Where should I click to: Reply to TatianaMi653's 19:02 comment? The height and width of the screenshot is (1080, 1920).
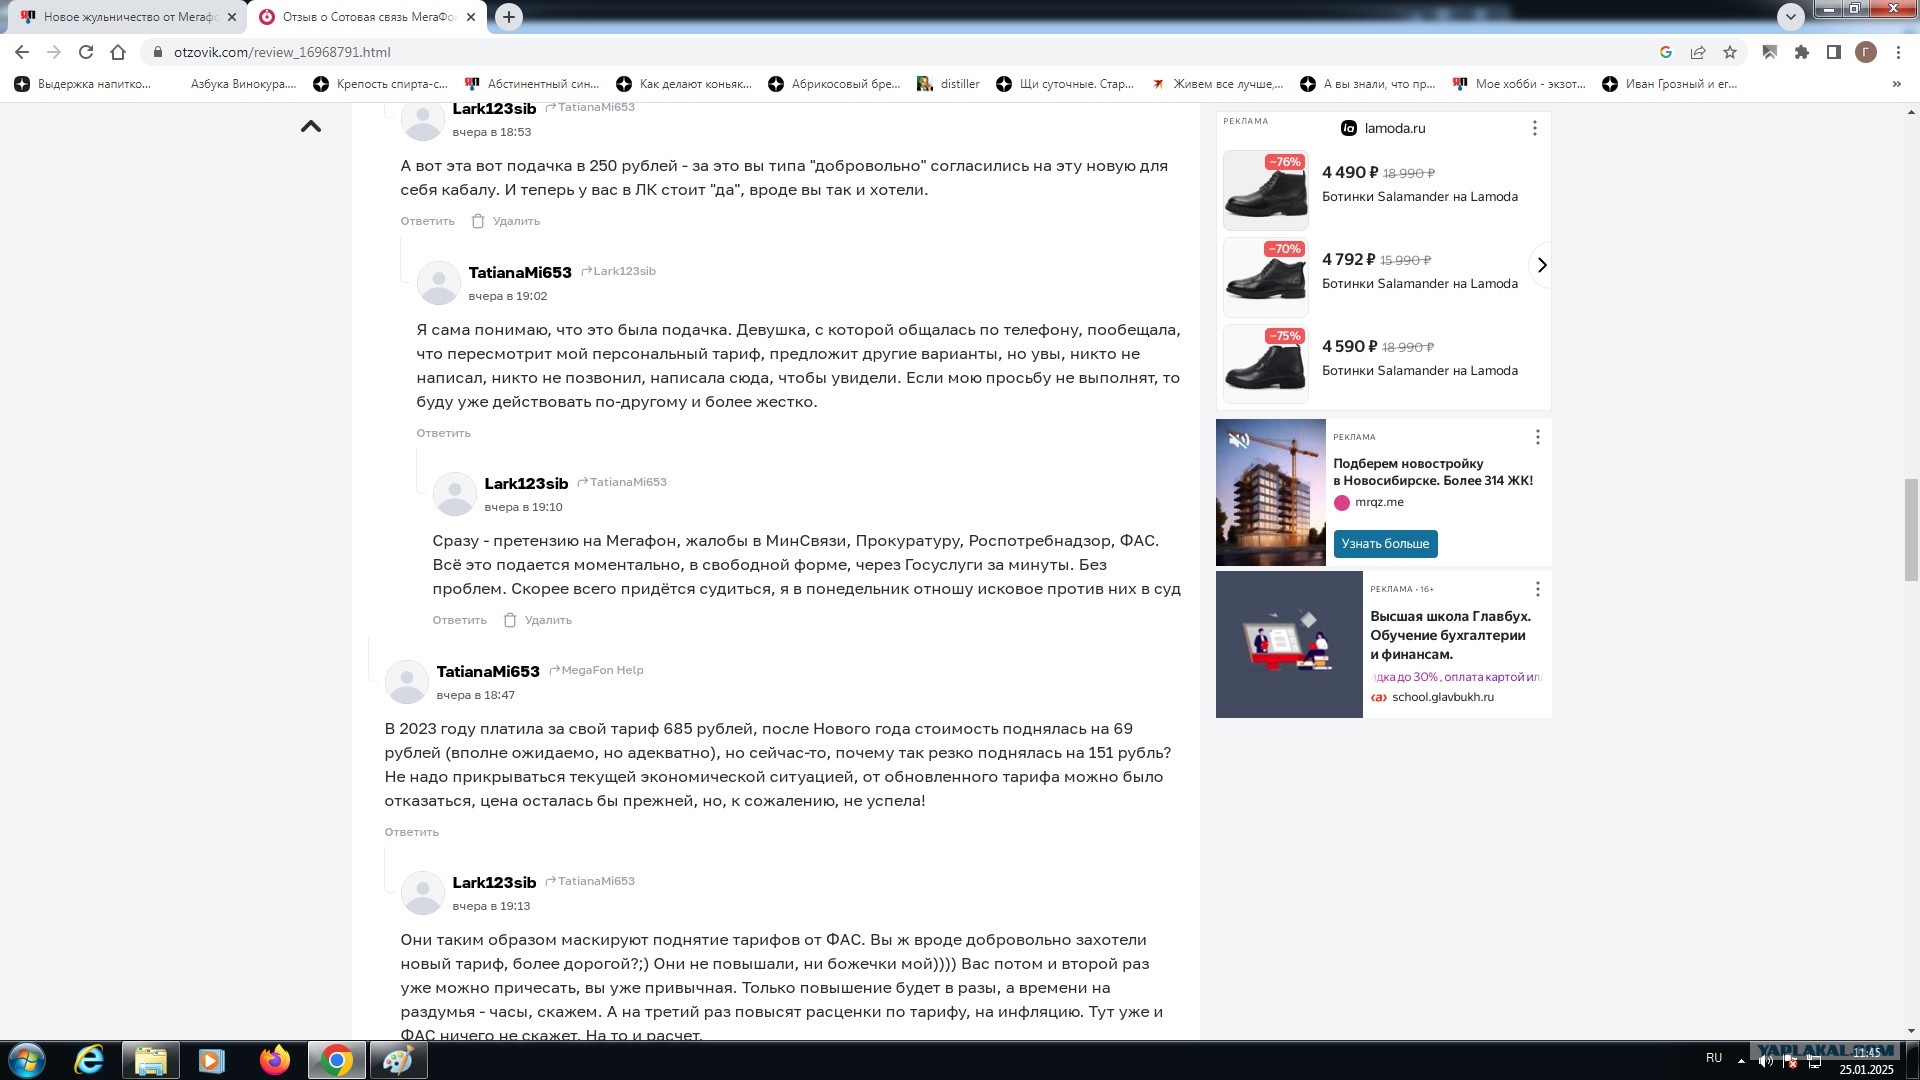[x=443, y=433]
